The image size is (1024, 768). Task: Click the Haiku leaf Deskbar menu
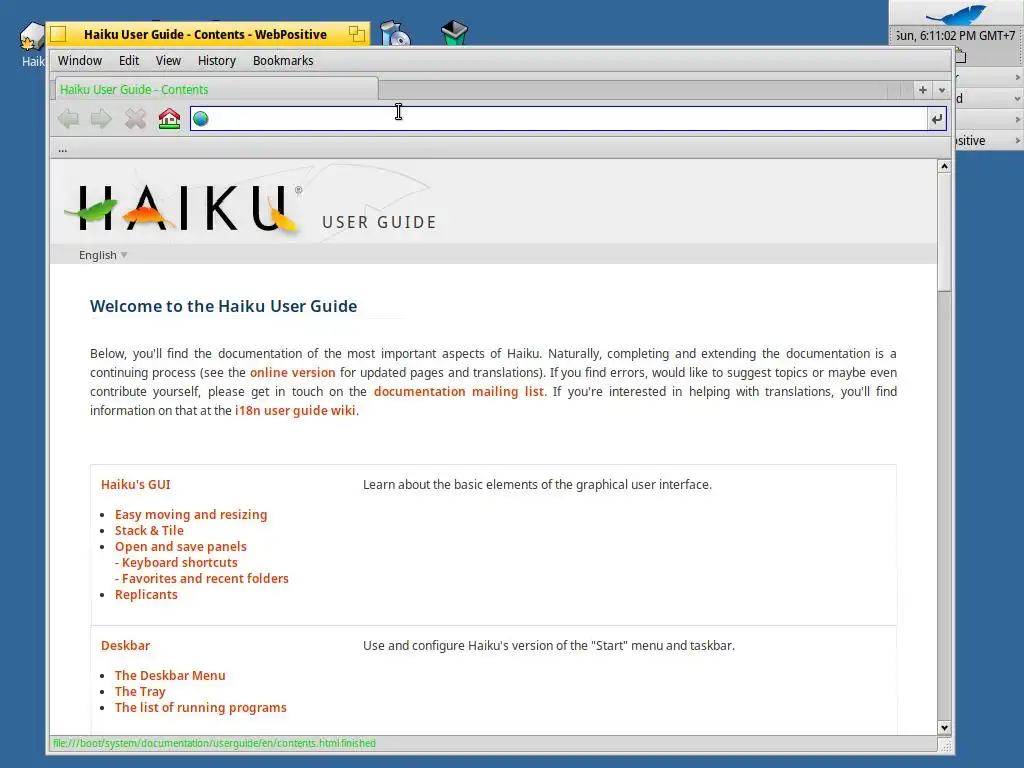pos(955,13)
